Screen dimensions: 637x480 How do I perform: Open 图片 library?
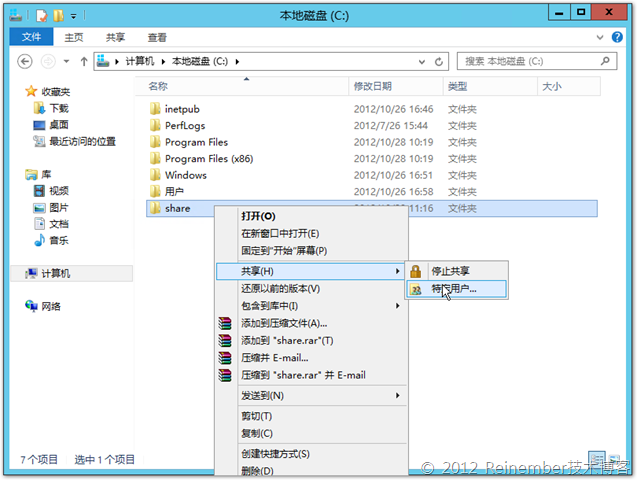59,208
